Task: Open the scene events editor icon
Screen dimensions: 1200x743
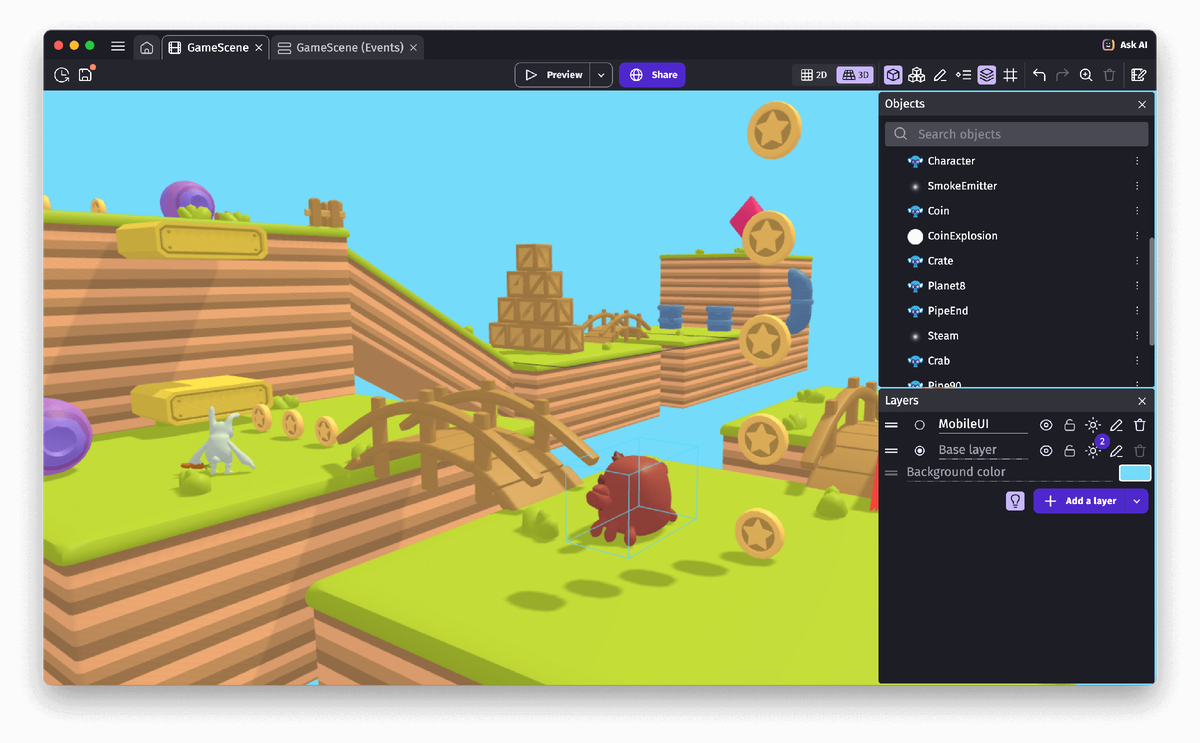Action: [x=1139, y=74]
